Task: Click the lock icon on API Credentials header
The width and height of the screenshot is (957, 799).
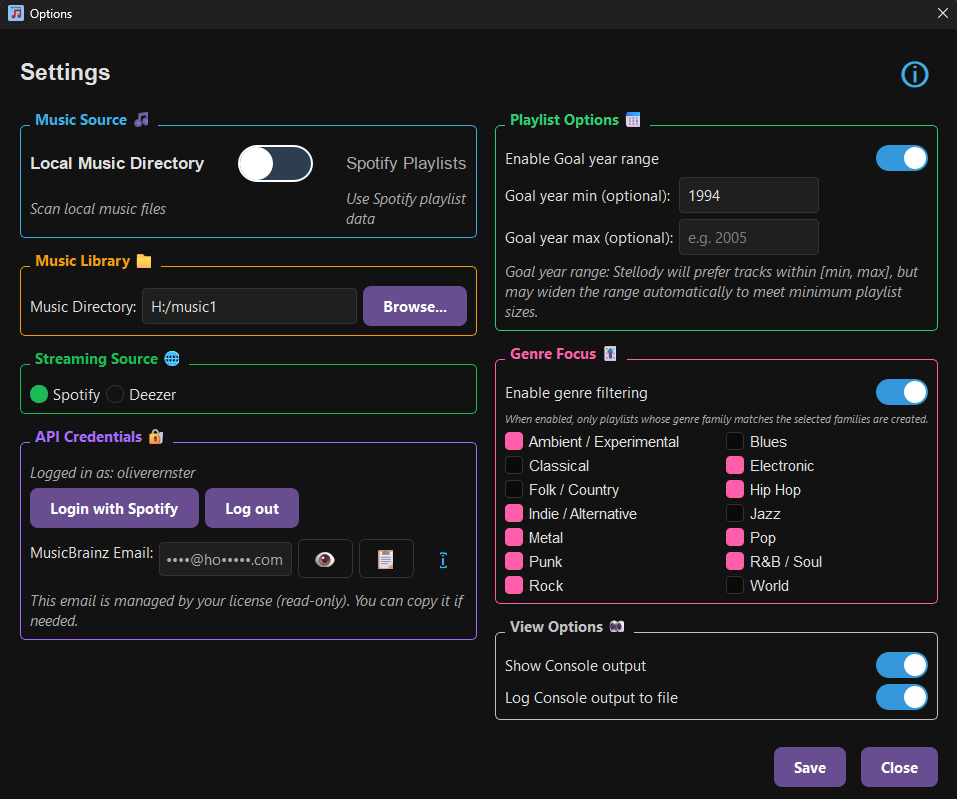Action: [156, 437]
